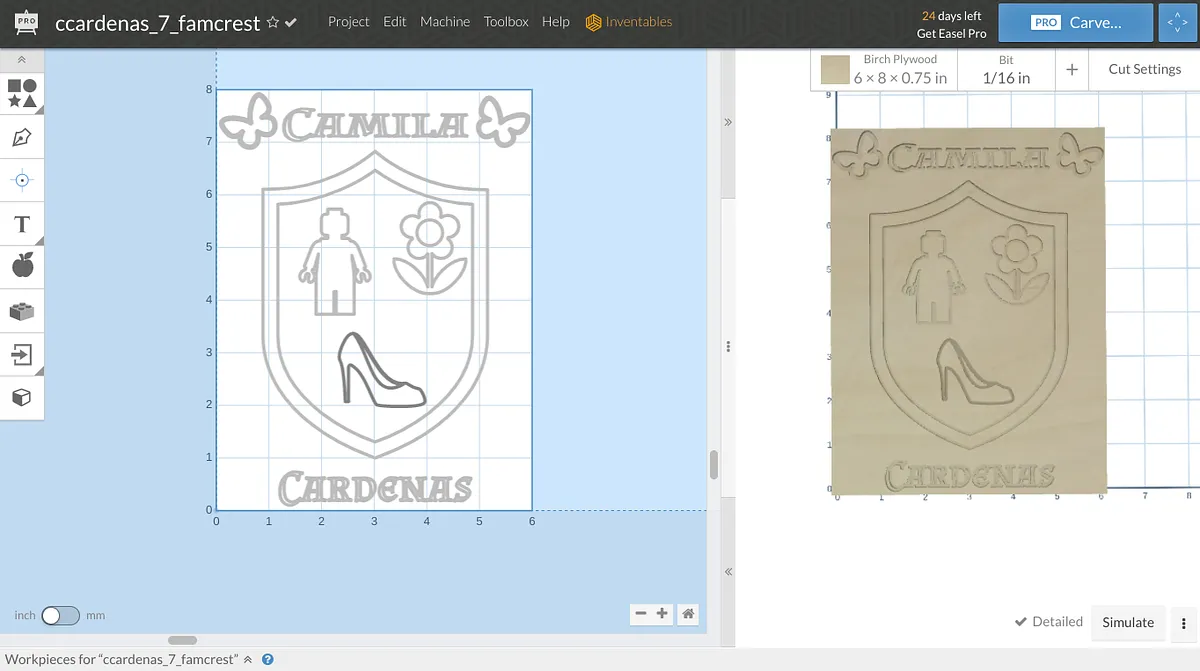
Task: Click the blue Carve button
Action: click(x=1073, y=22)
